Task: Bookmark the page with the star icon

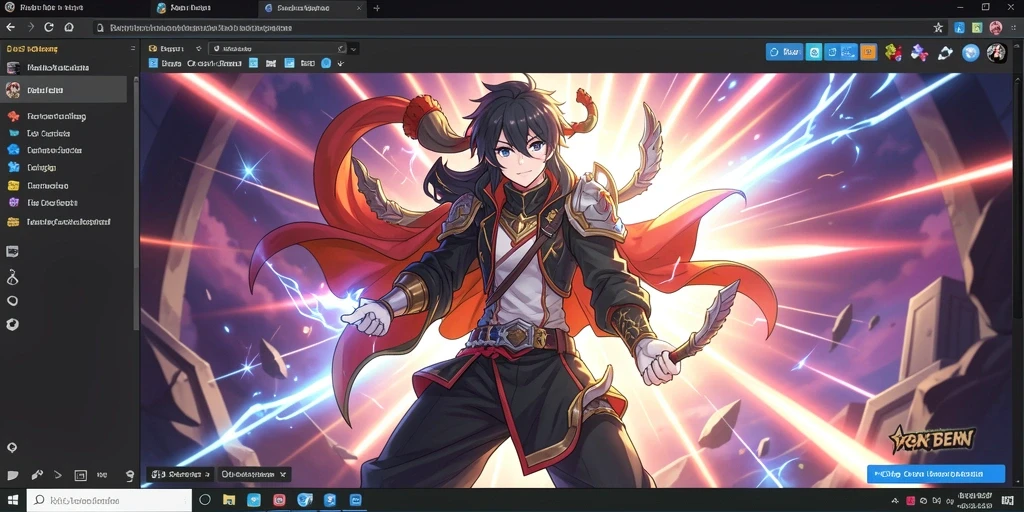Action: 938,27
